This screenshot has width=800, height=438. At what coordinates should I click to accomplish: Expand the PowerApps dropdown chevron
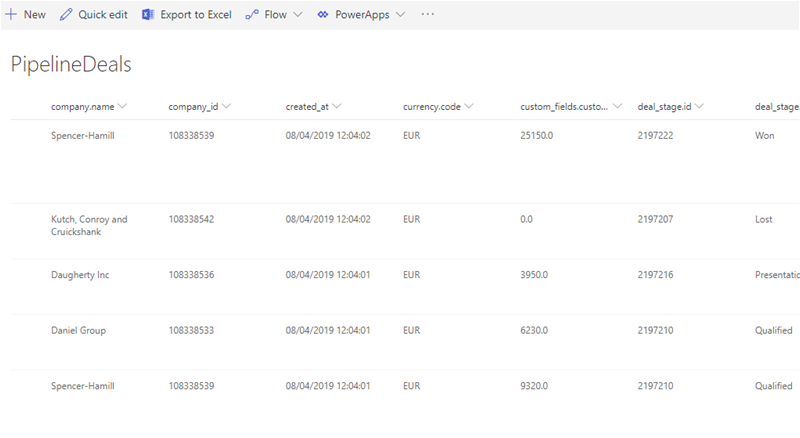[x=400, y=15]
